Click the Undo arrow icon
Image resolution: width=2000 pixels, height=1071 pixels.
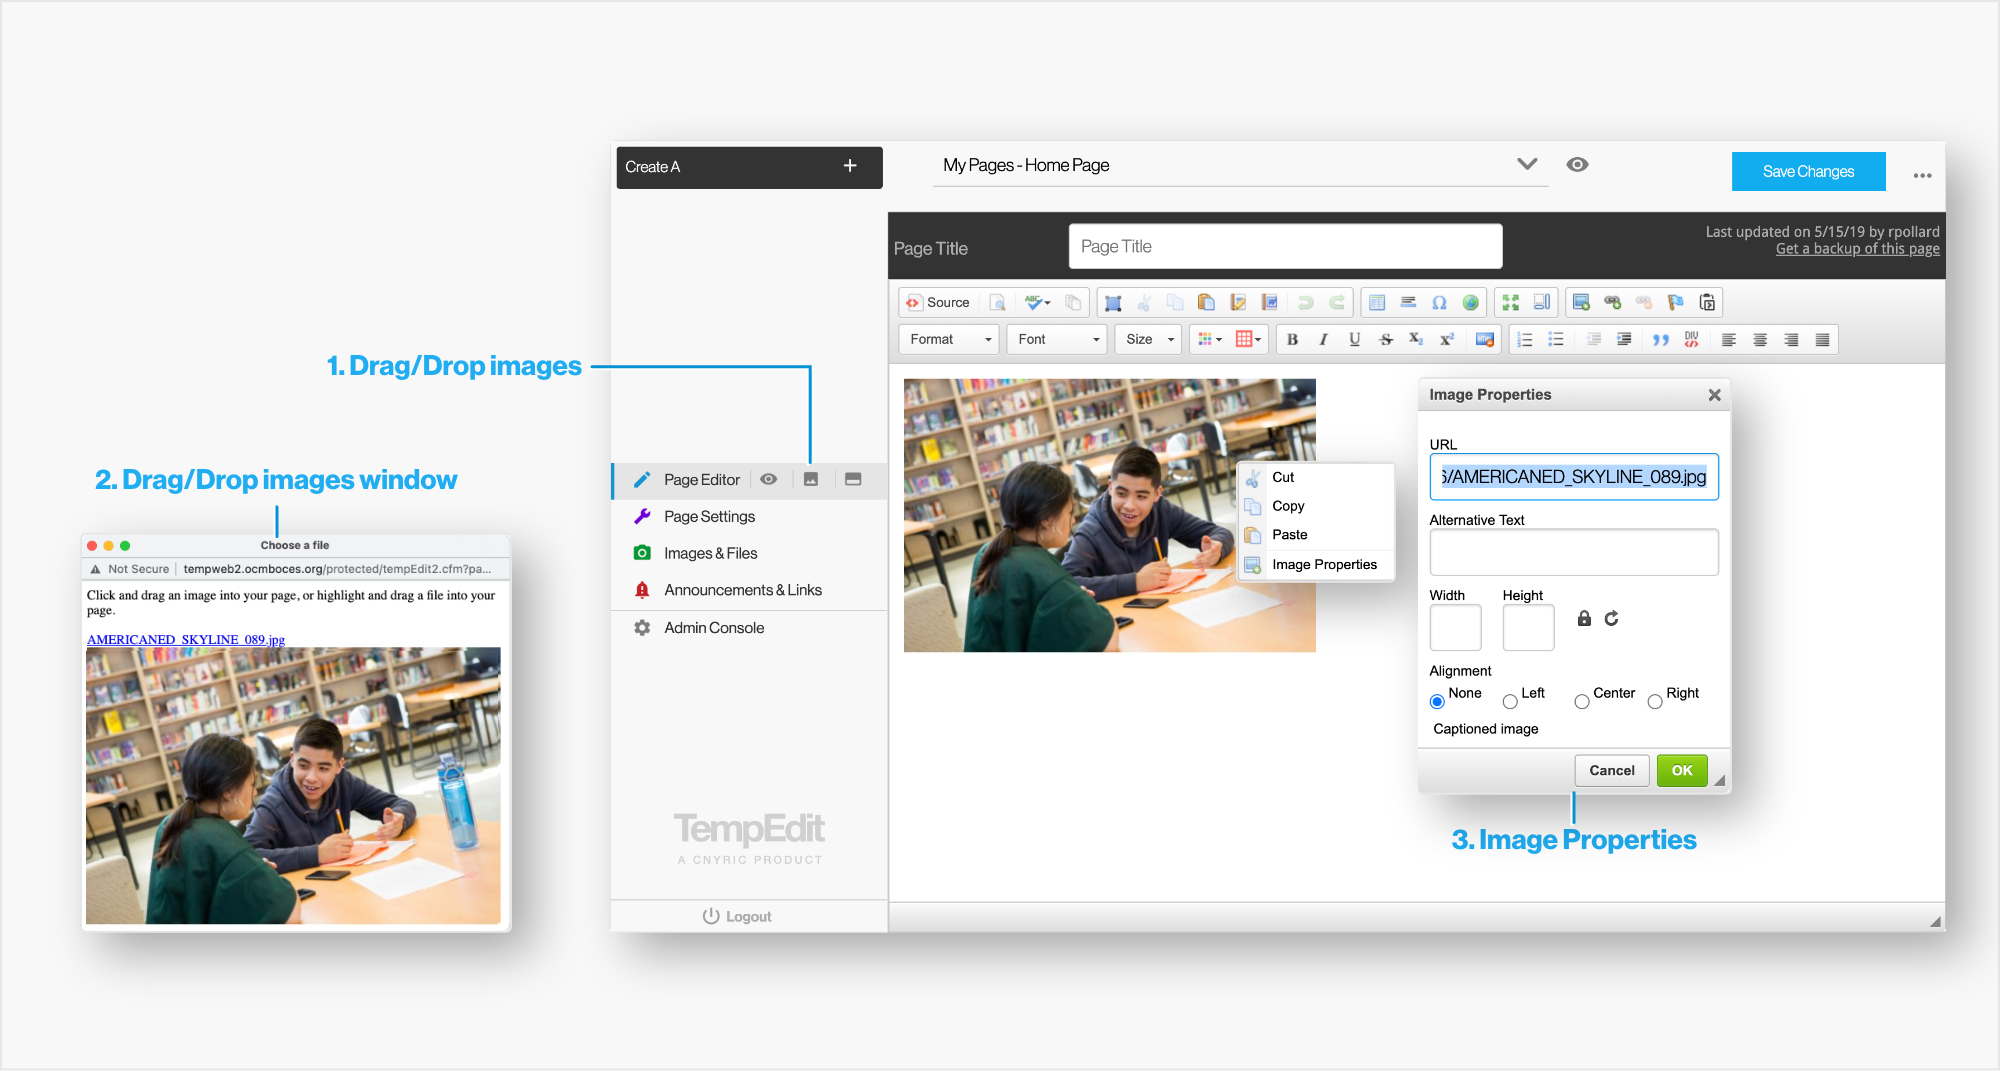tap(1305, 302)
